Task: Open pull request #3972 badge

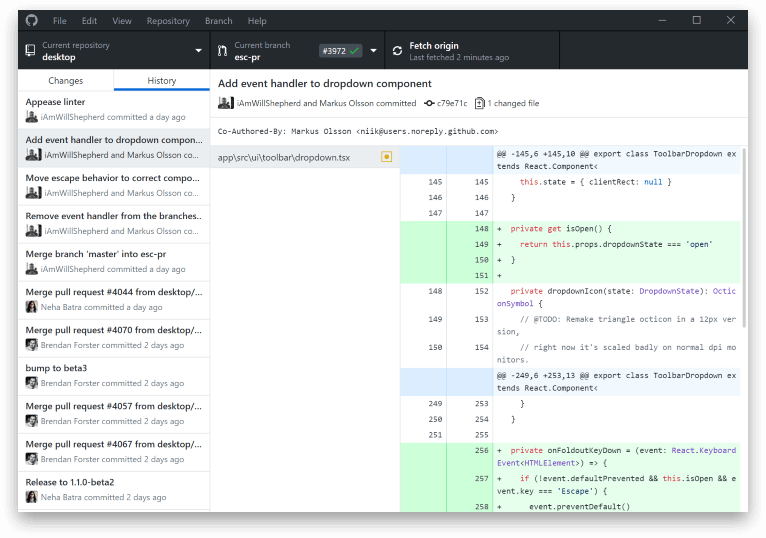Action: coord(340,51)
